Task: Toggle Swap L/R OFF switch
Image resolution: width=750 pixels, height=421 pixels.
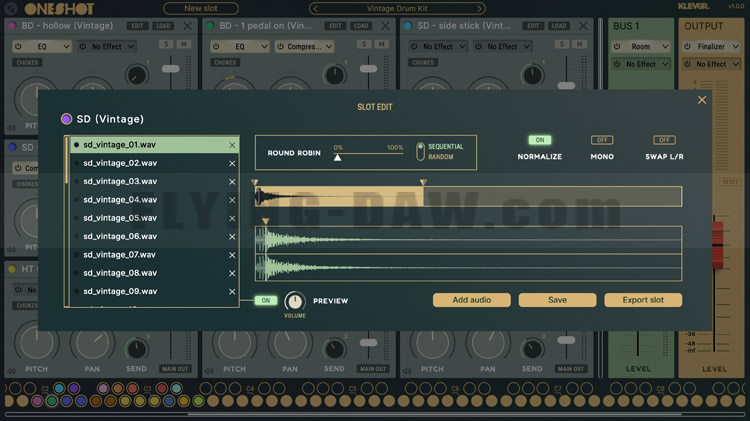Action: point(664,140)
